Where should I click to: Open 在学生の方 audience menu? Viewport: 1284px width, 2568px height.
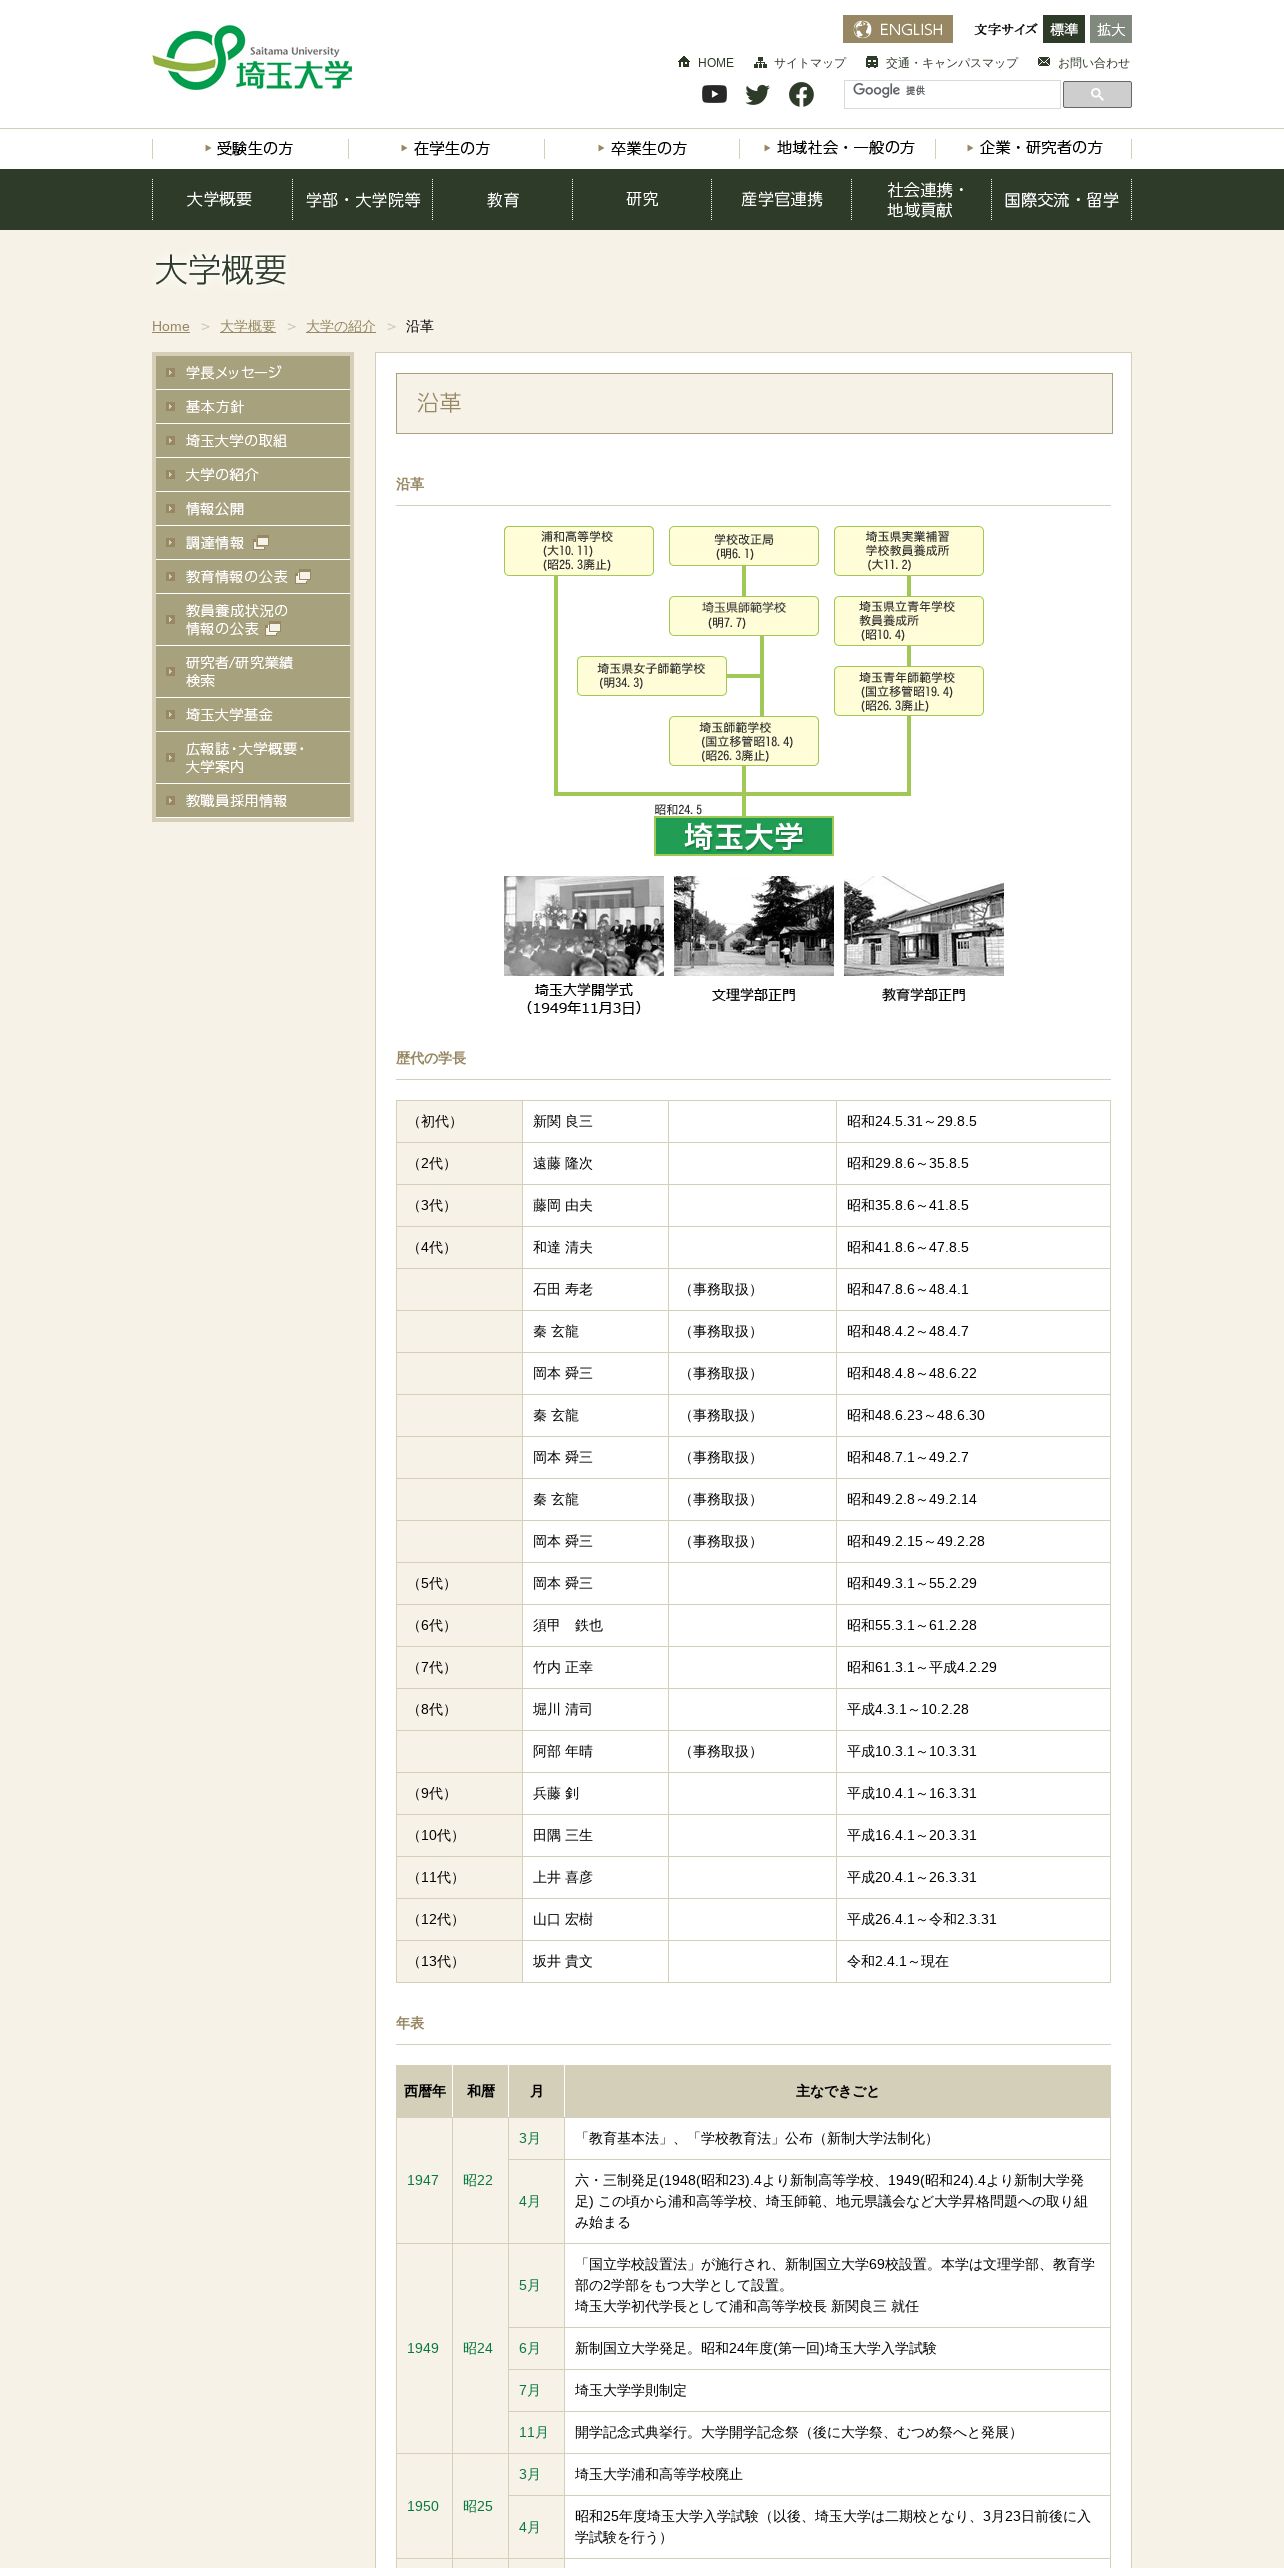point(446,148)
